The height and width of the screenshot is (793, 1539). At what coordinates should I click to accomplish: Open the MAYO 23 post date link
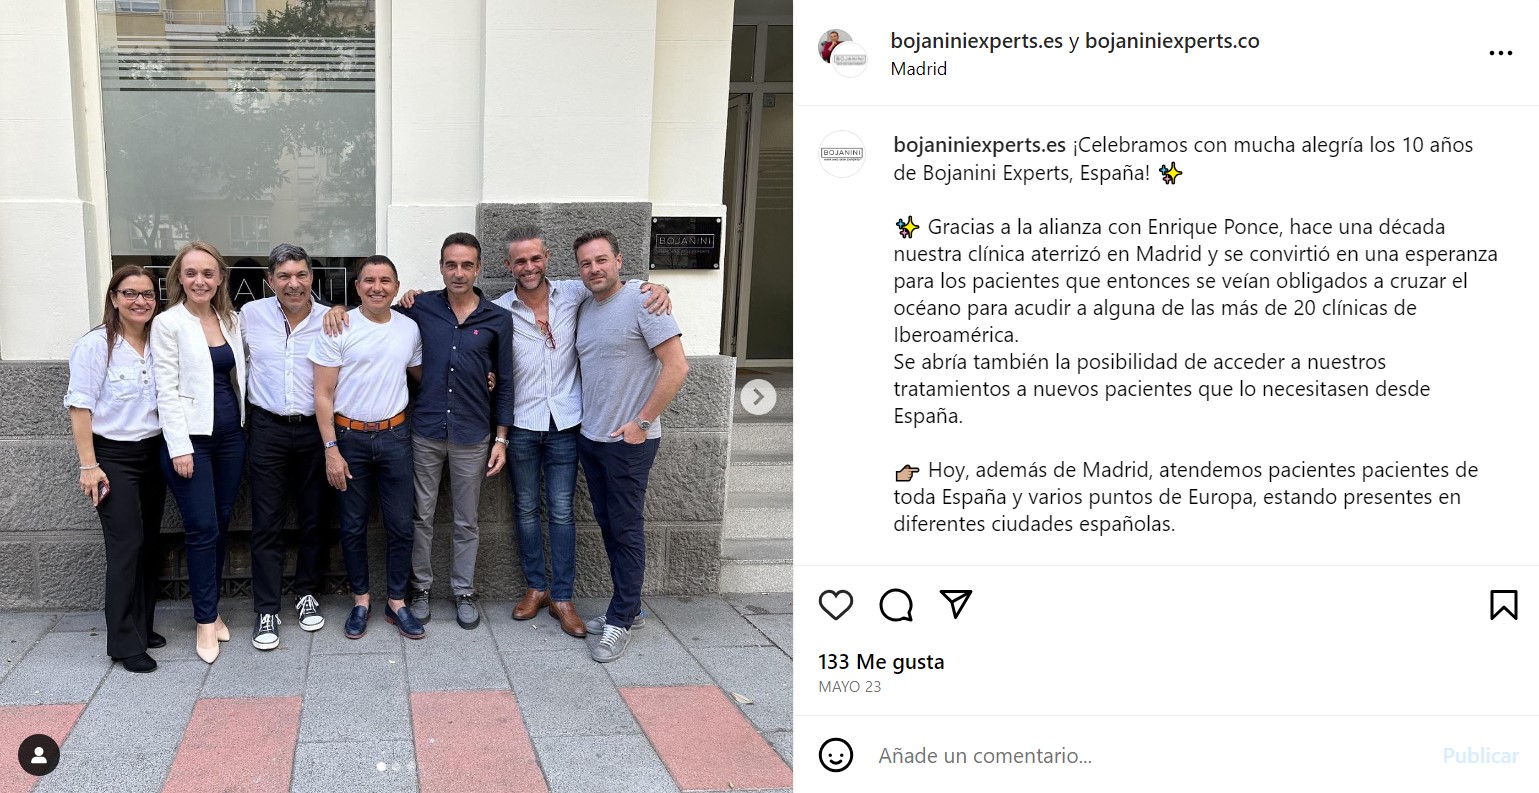tap(850, 687)
